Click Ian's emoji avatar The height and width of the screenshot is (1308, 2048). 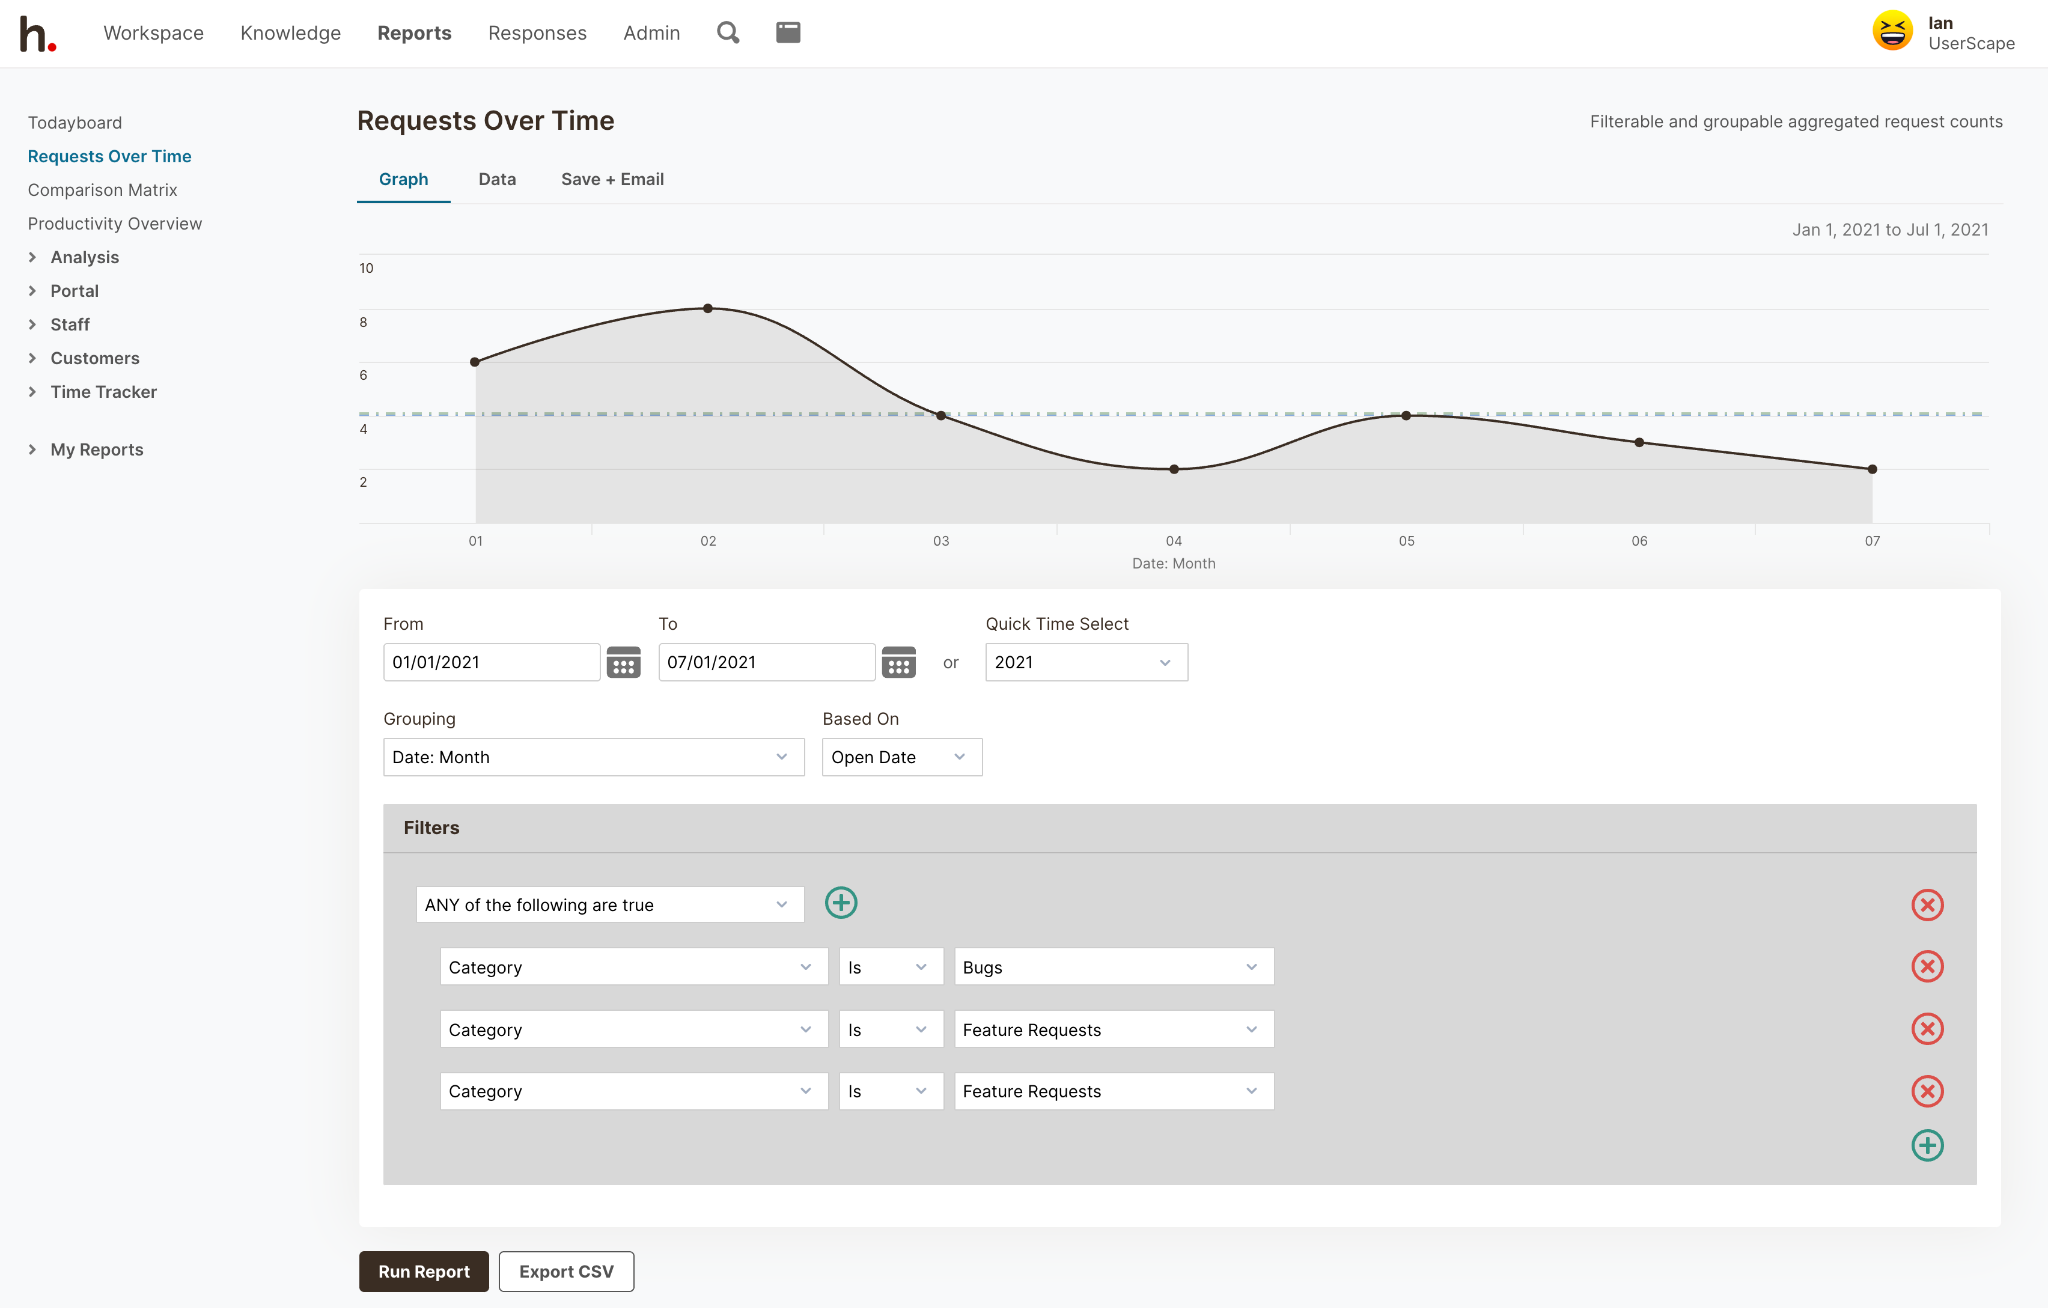1892,31
